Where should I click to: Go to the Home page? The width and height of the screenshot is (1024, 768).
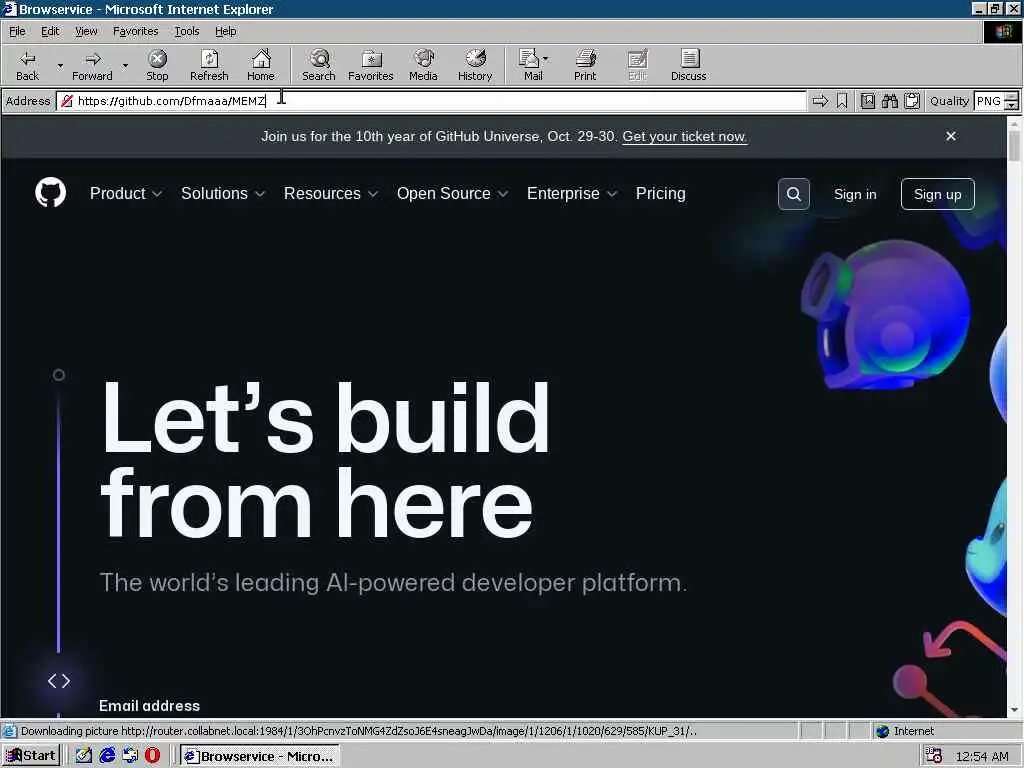[261, 65]
